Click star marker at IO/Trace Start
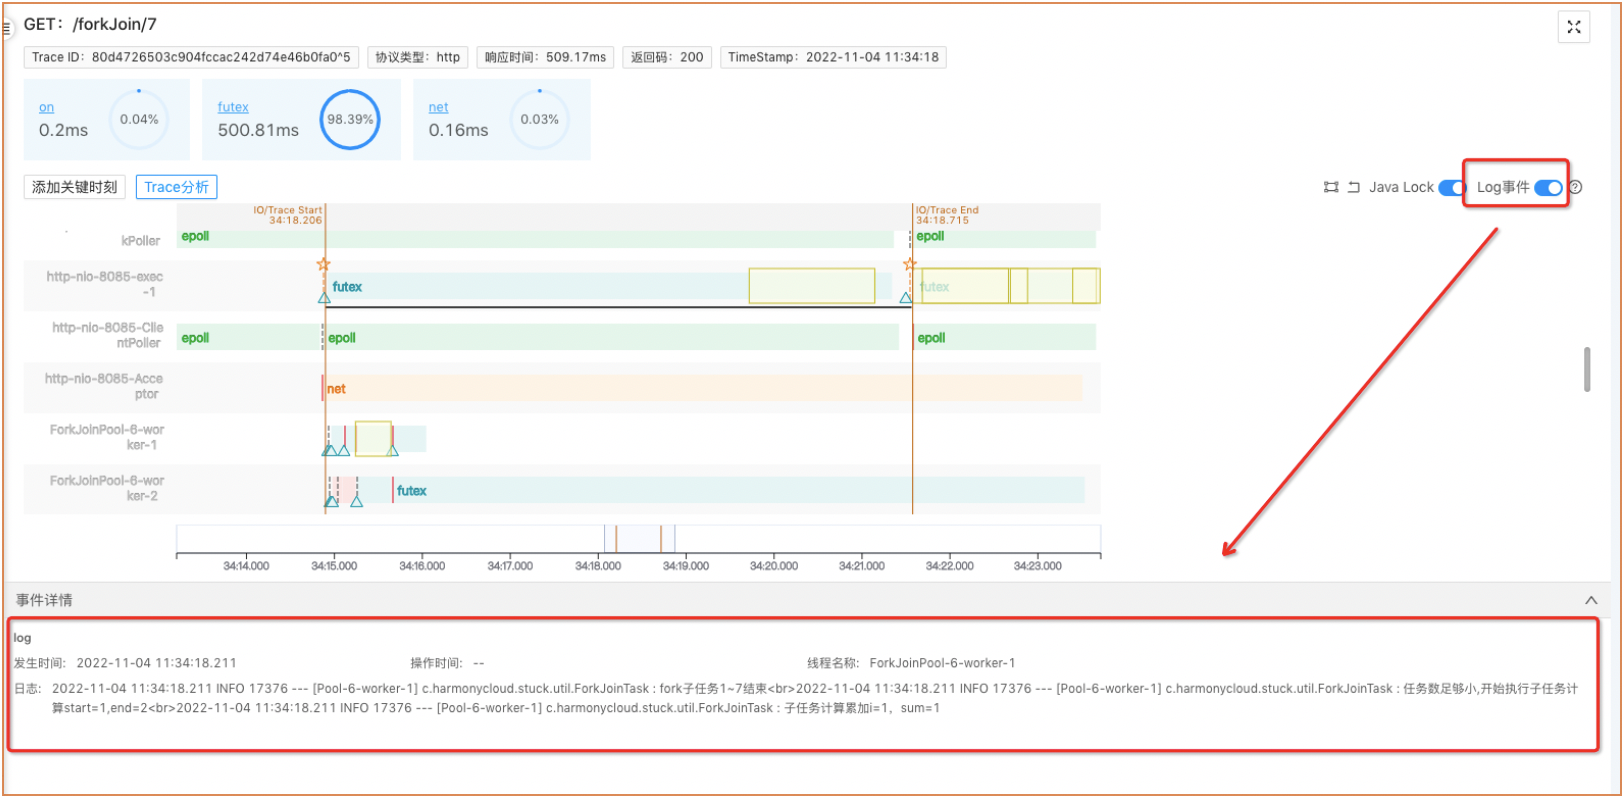This screenshot has height=798, width=1624. click(x=323, y=264)
